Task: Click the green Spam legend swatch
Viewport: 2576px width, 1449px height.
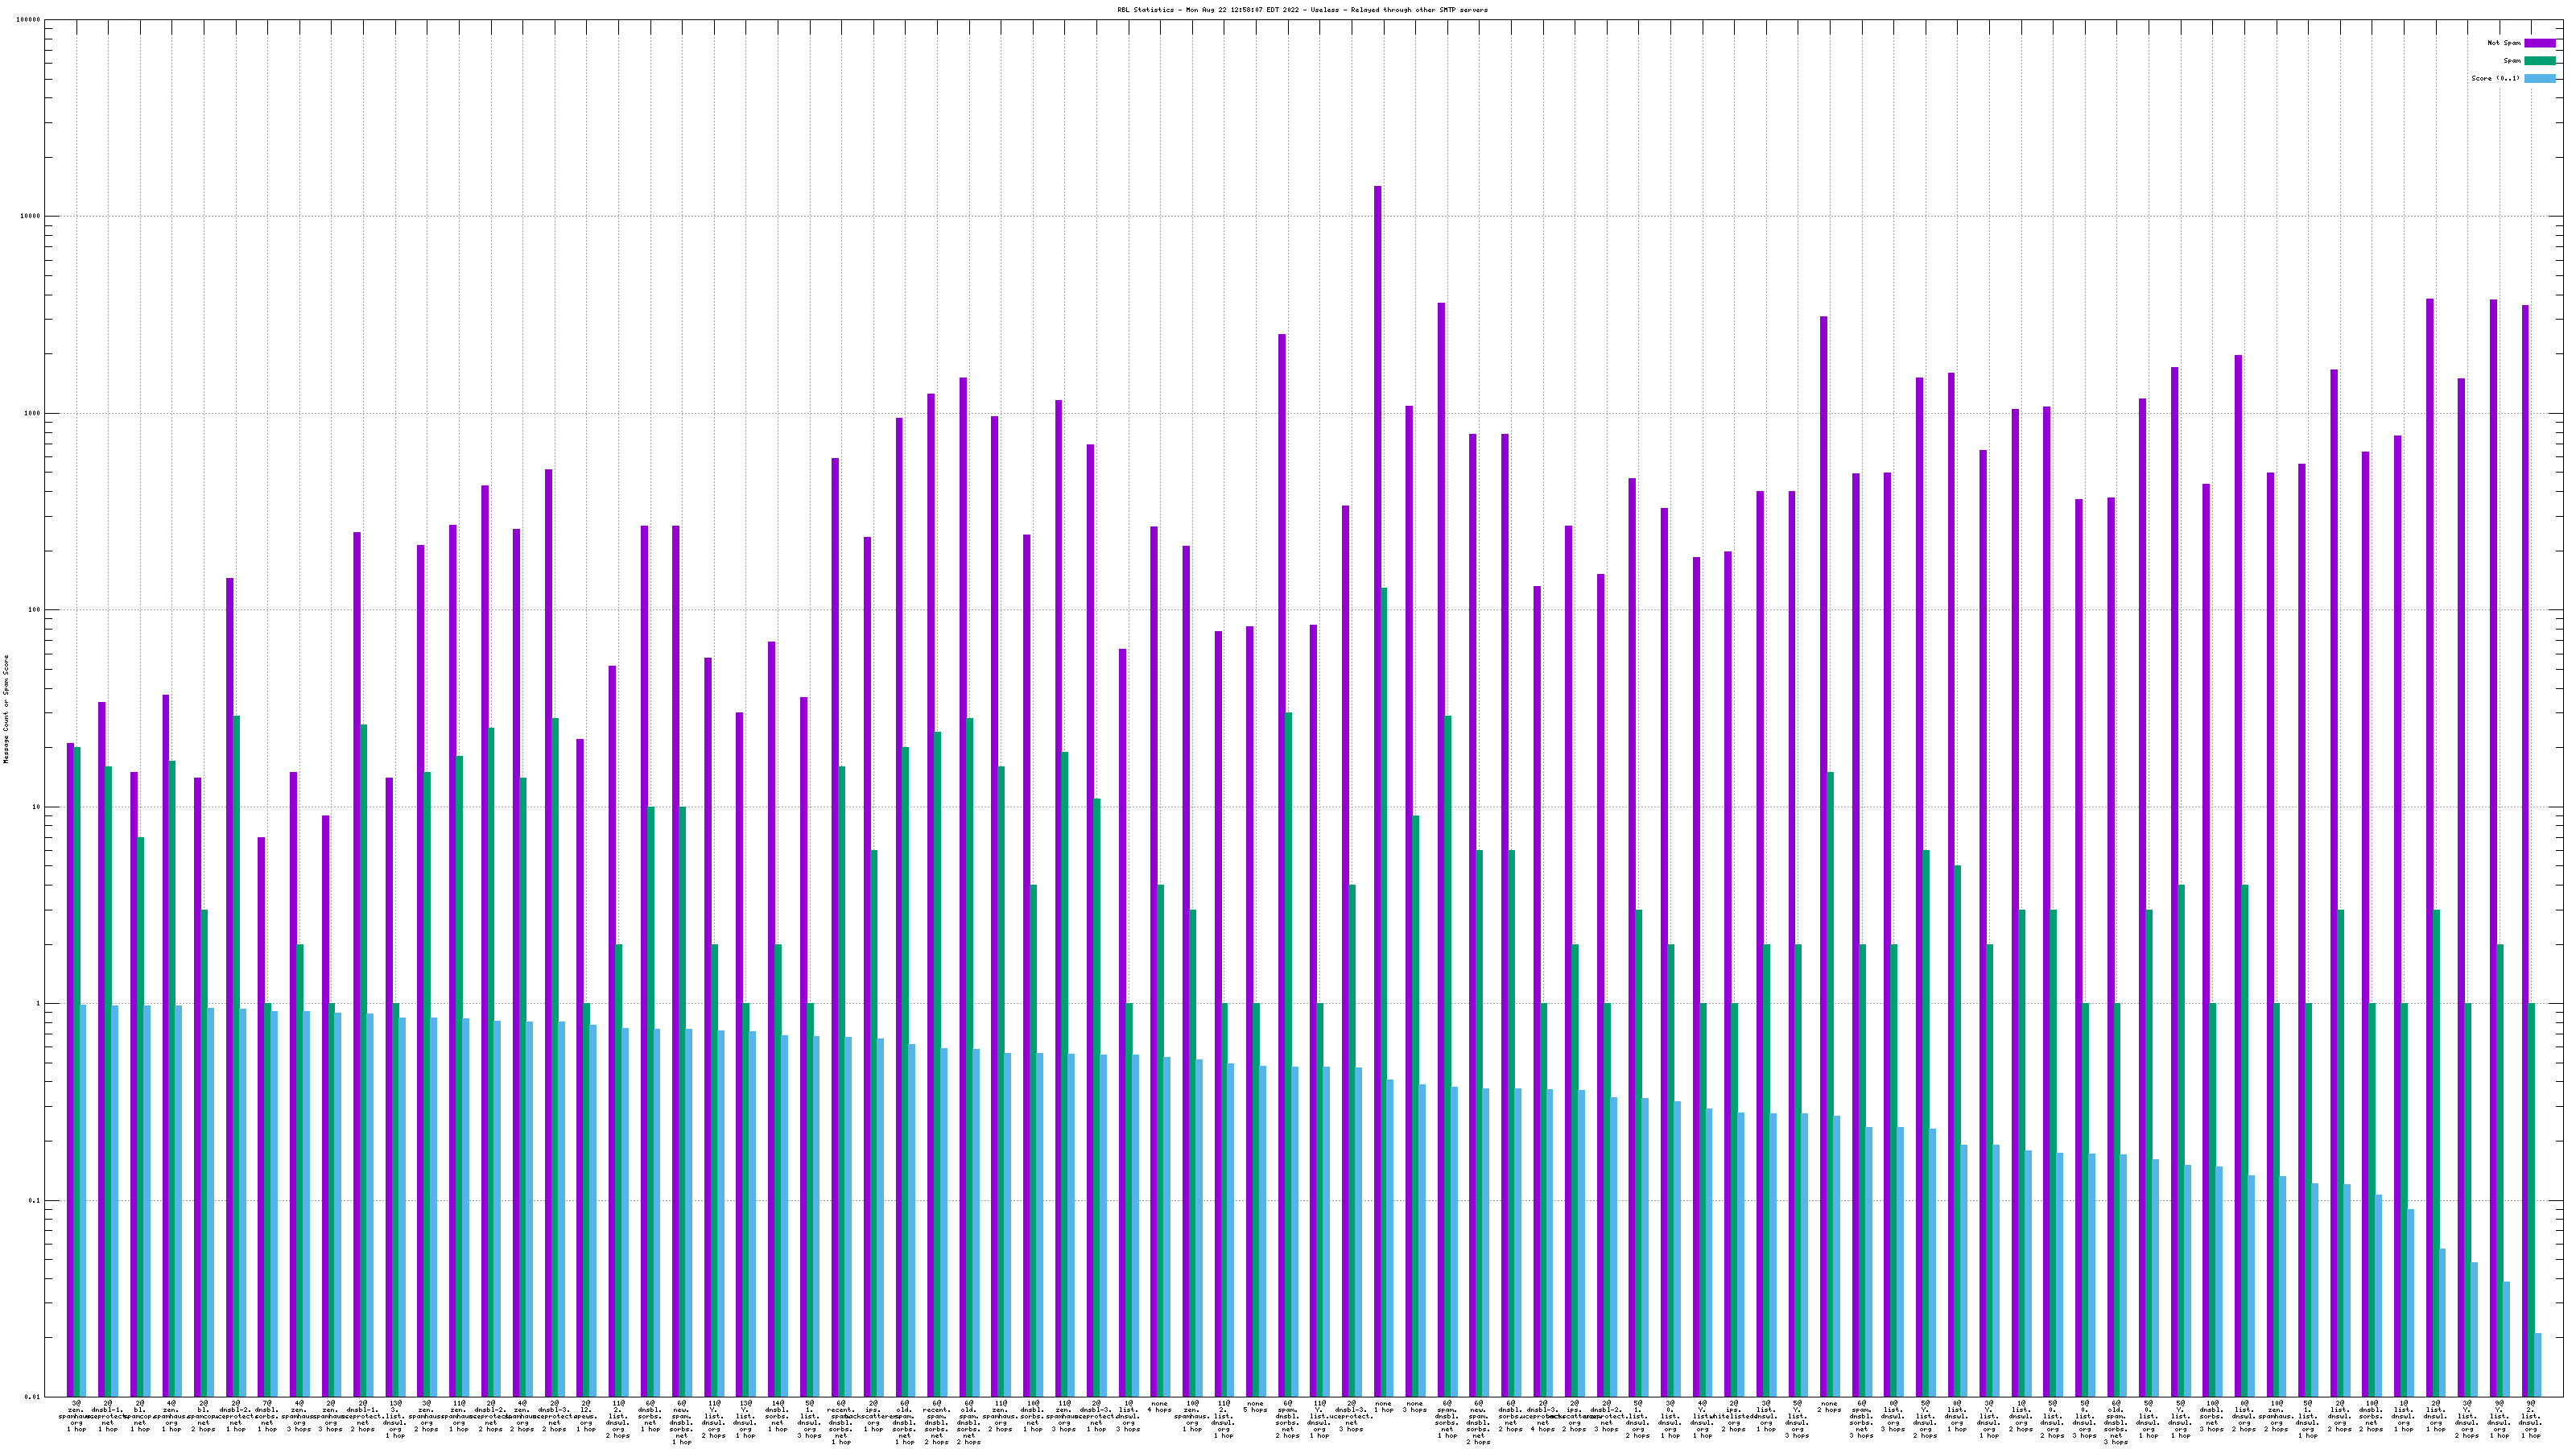Action: (x=2540, y=61)
